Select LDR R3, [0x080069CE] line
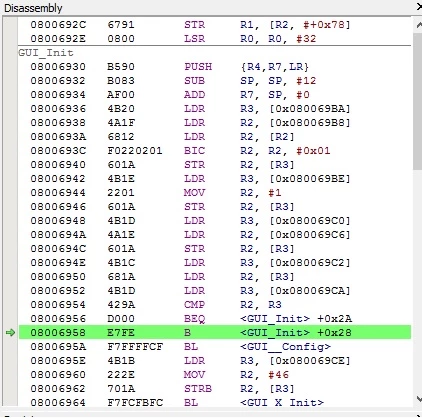The image size is (422, 418). pyautogui.click(x=215, y=361)
